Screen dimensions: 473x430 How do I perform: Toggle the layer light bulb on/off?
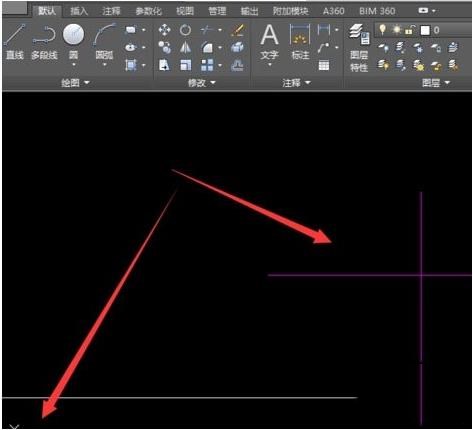coord(383,30)
